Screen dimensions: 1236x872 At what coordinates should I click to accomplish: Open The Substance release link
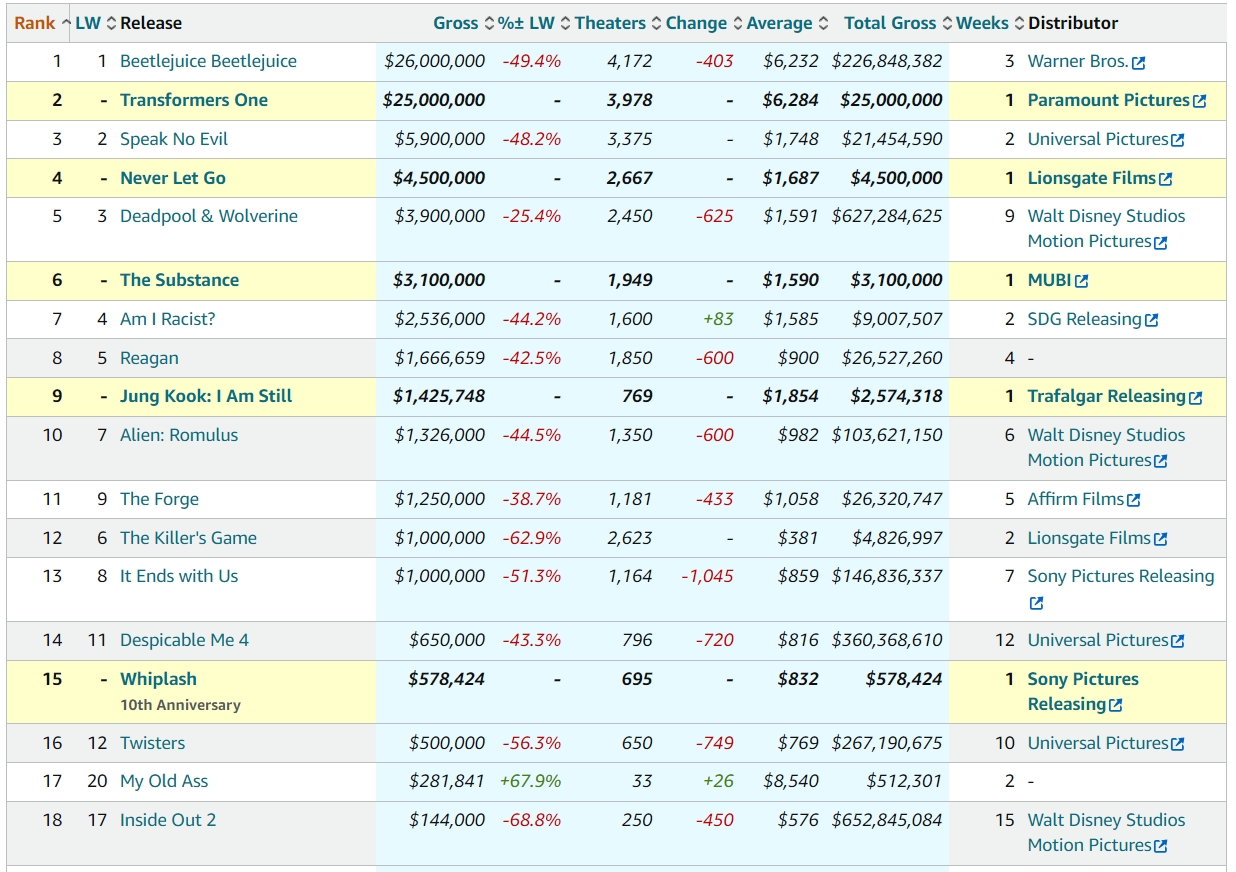click(179, 280)
